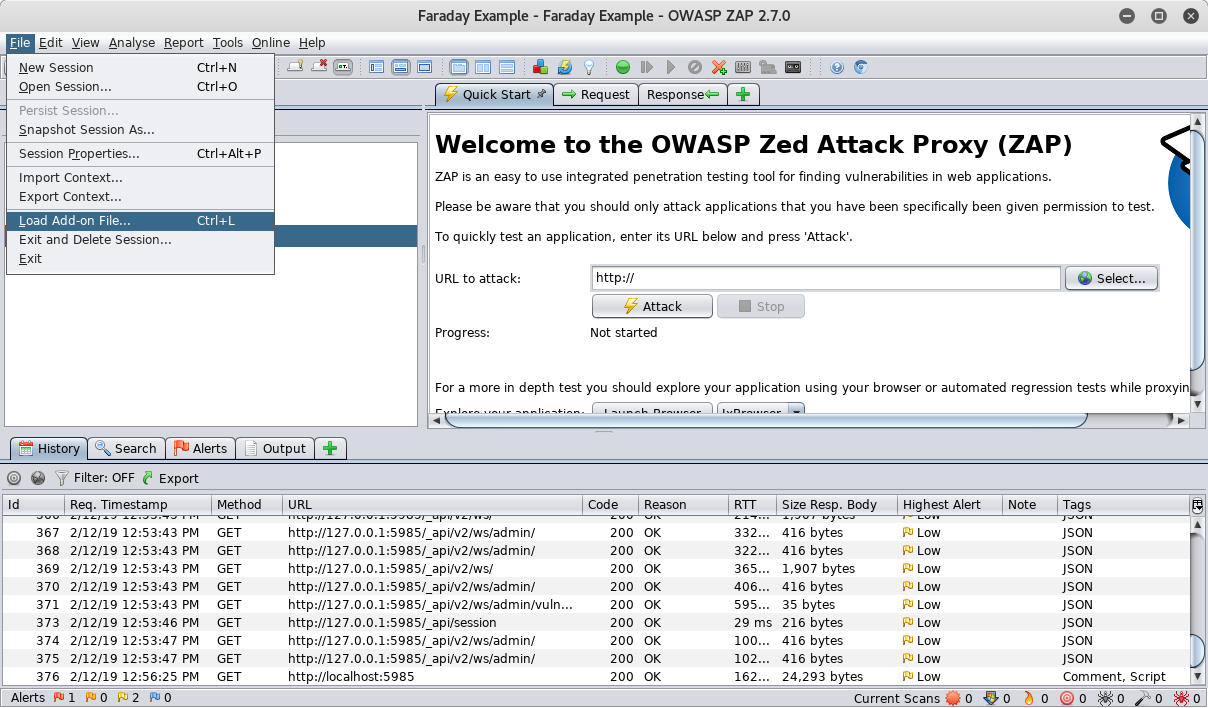Click the blue flag informational alerts count
The width and height of the screenshot is (1208, 708).
pos(160,698)
